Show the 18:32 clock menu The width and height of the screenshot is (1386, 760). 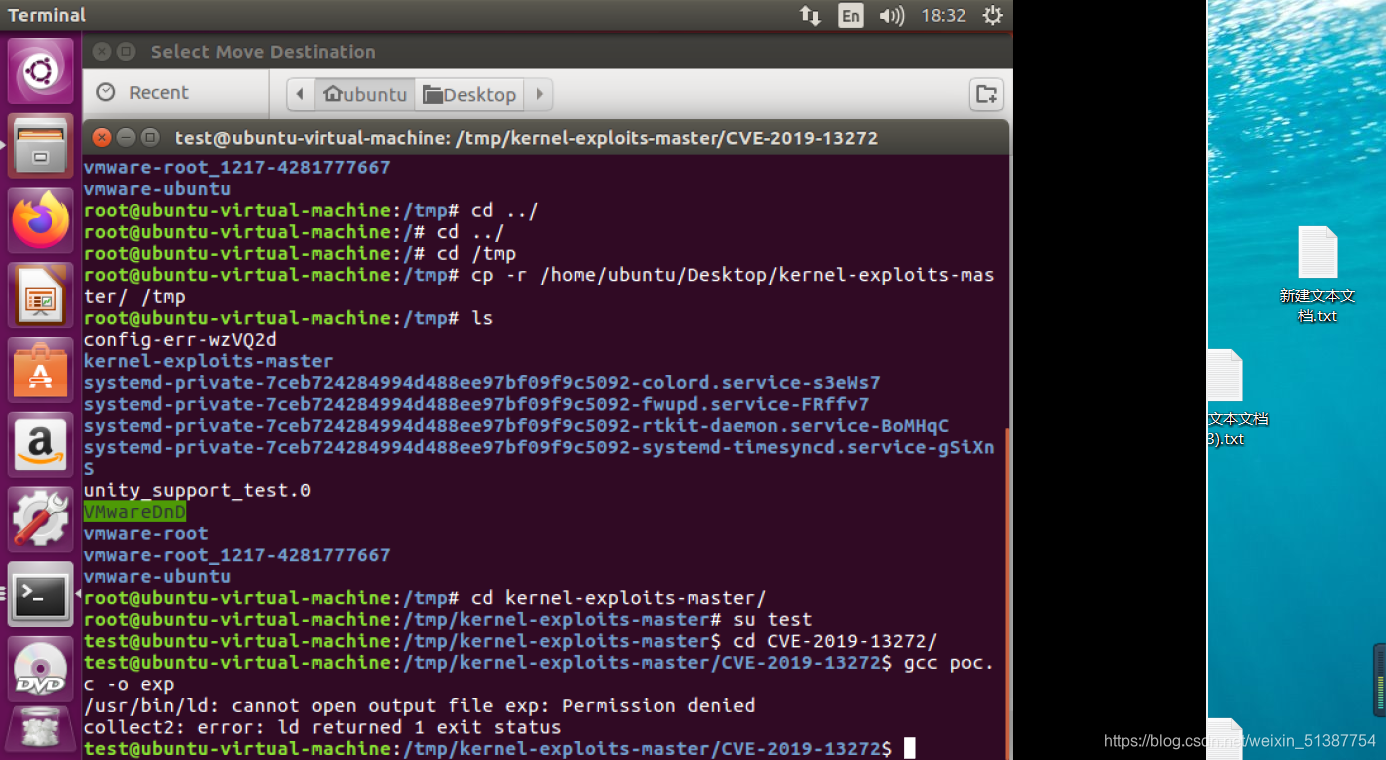coord(943,15)
